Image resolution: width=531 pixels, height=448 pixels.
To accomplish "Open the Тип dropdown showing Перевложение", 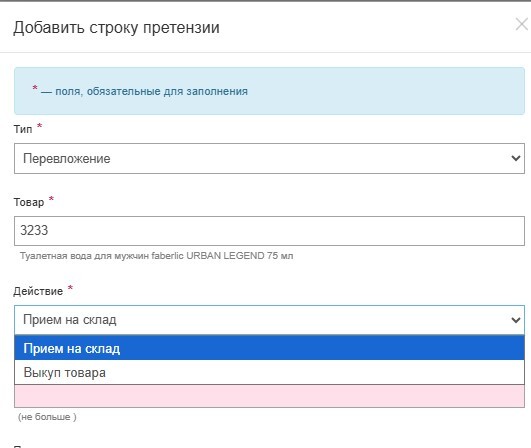I will [269, 158].
